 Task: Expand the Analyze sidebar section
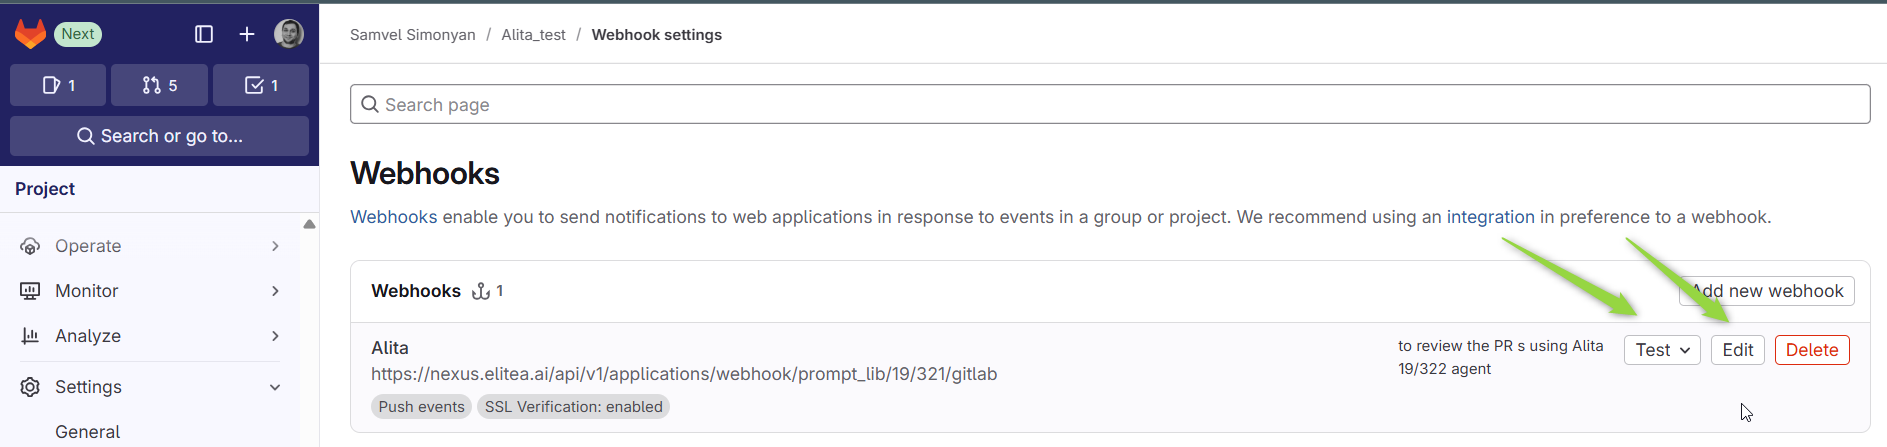(x=150, y=336)
